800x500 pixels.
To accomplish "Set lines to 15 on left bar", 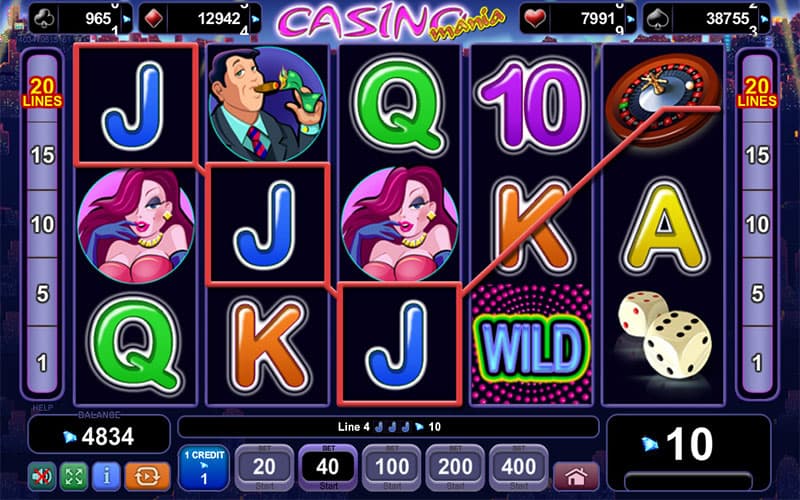I will point(42,155).
